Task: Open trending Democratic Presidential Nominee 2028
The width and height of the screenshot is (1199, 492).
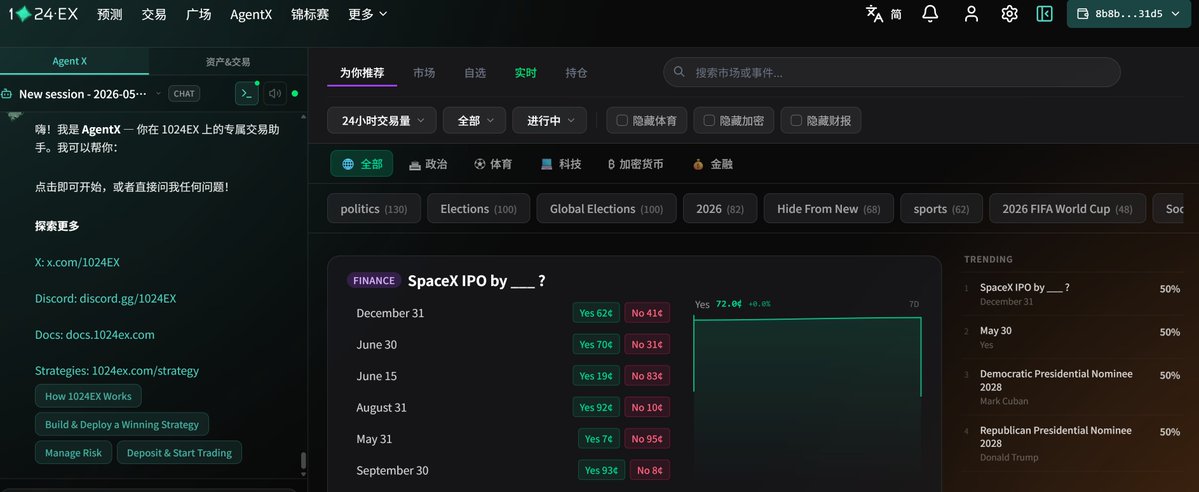Action: 1056,380
